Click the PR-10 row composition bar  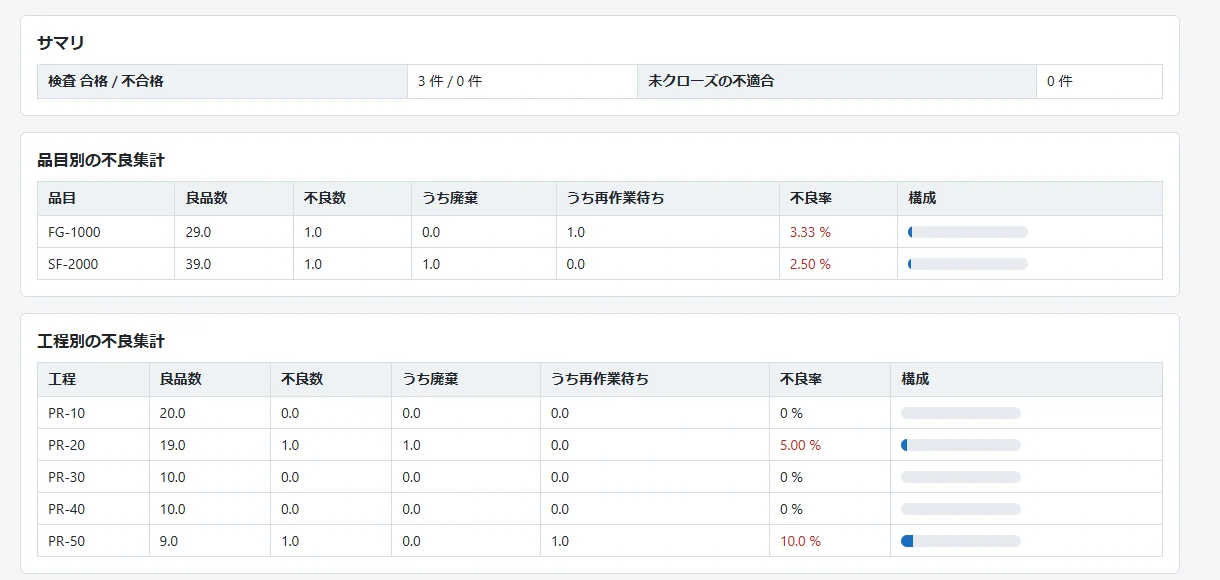pos(961,413)
